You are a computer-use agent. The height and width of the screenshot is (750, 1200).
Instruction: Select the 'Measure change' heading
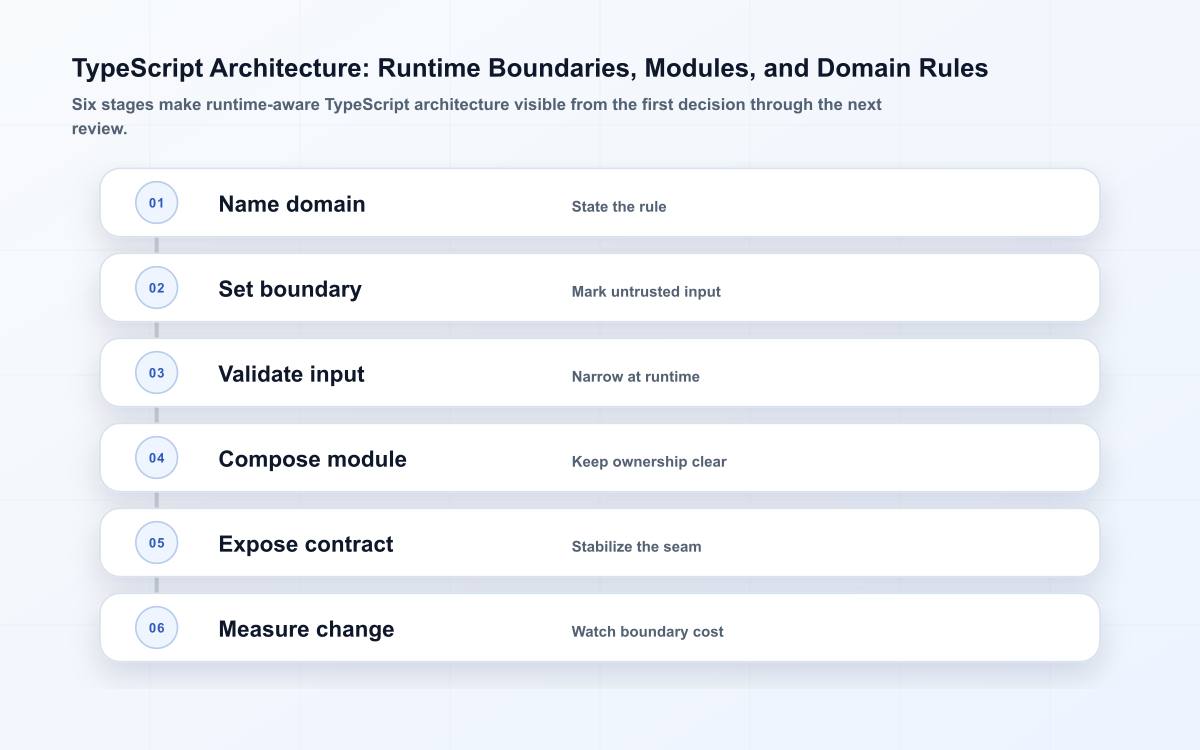(x=306, y=629)
